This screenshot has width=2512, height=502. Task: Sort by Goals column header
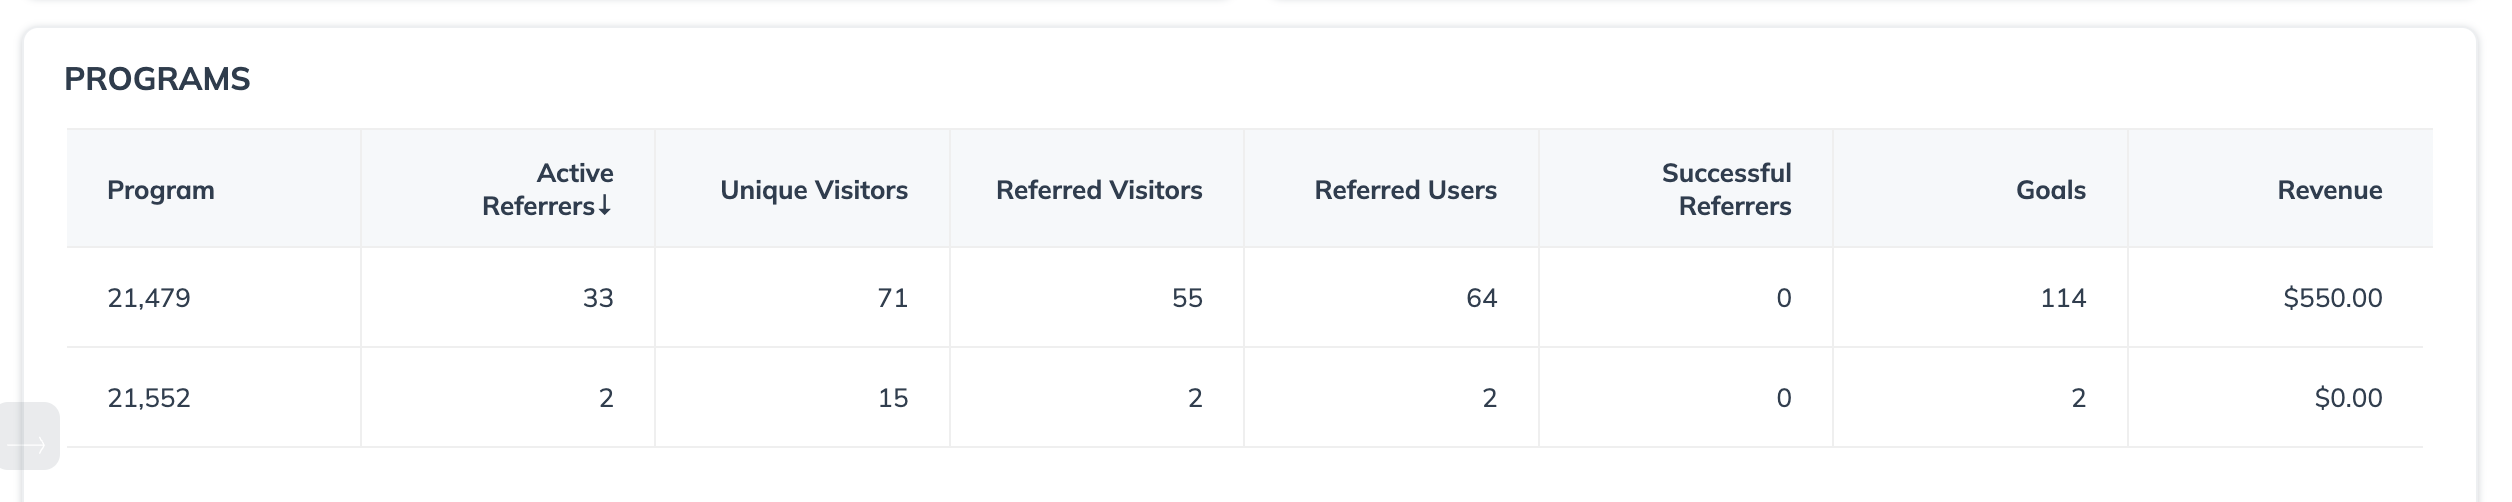(x=2050, y=190)
